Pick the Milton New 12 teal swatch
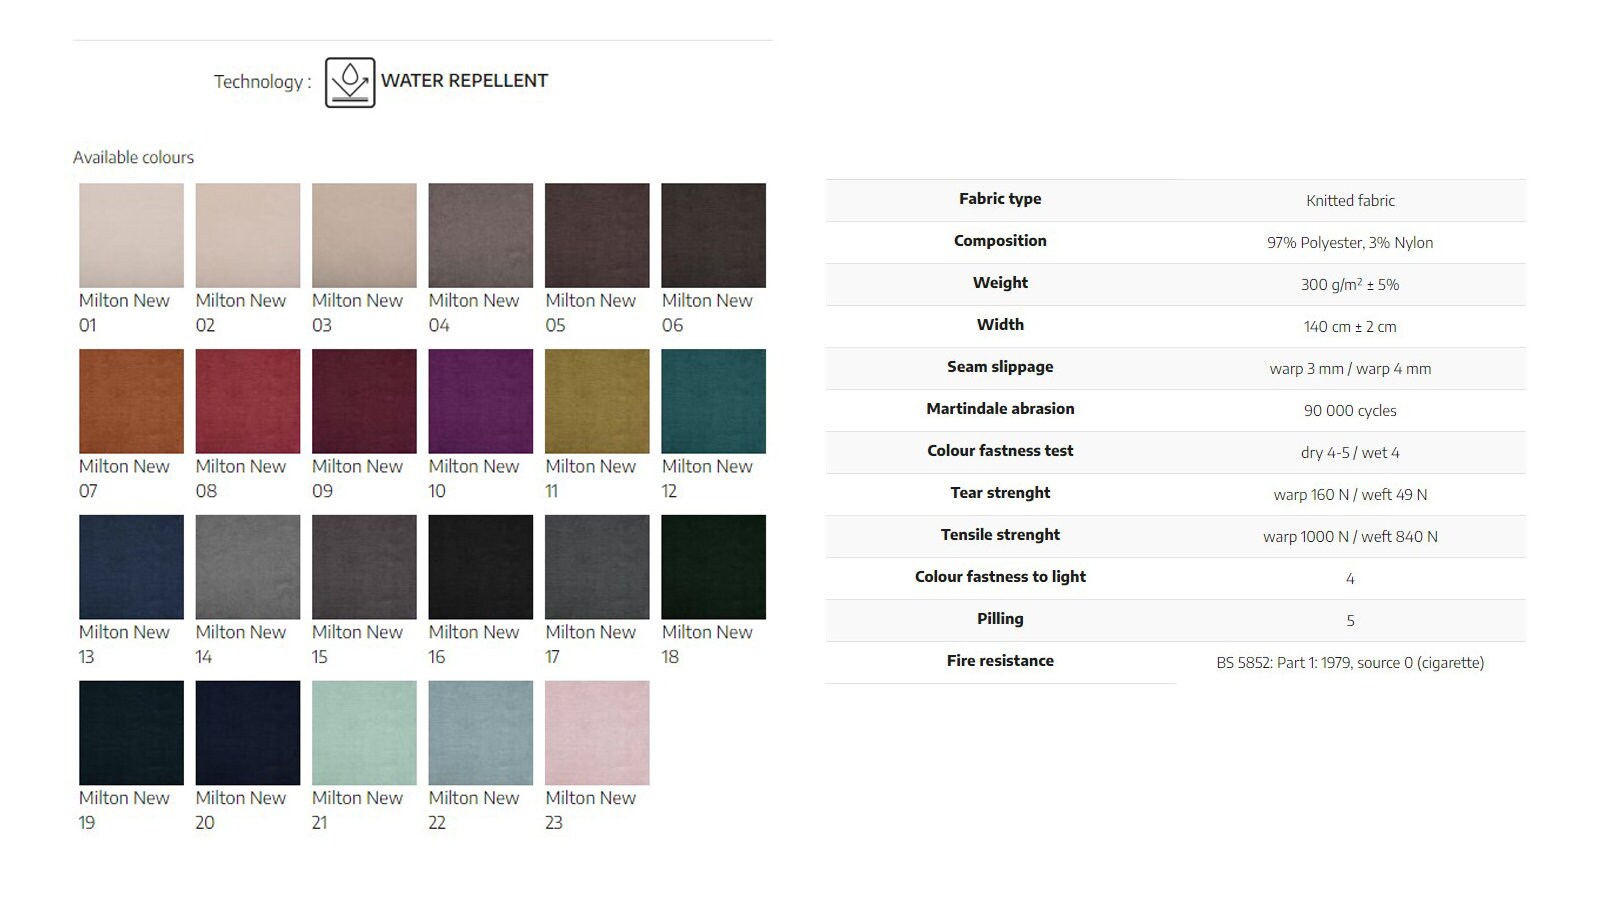The image size is (1602, 917). pos(714,401)
